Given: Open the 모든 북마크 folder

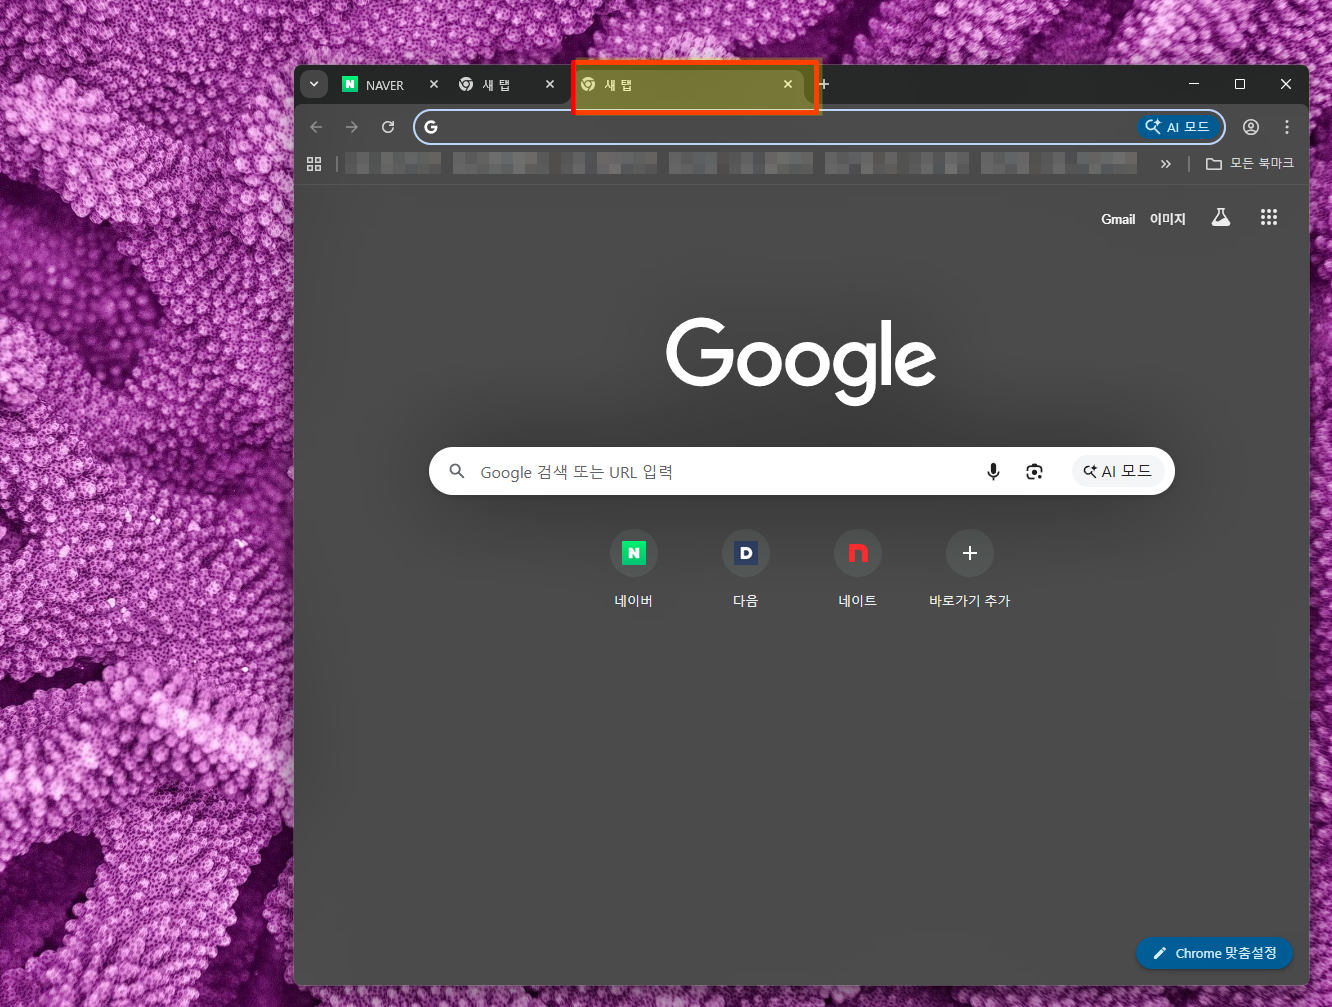Looking at the screenshot, I should (x=1250, y=164).
